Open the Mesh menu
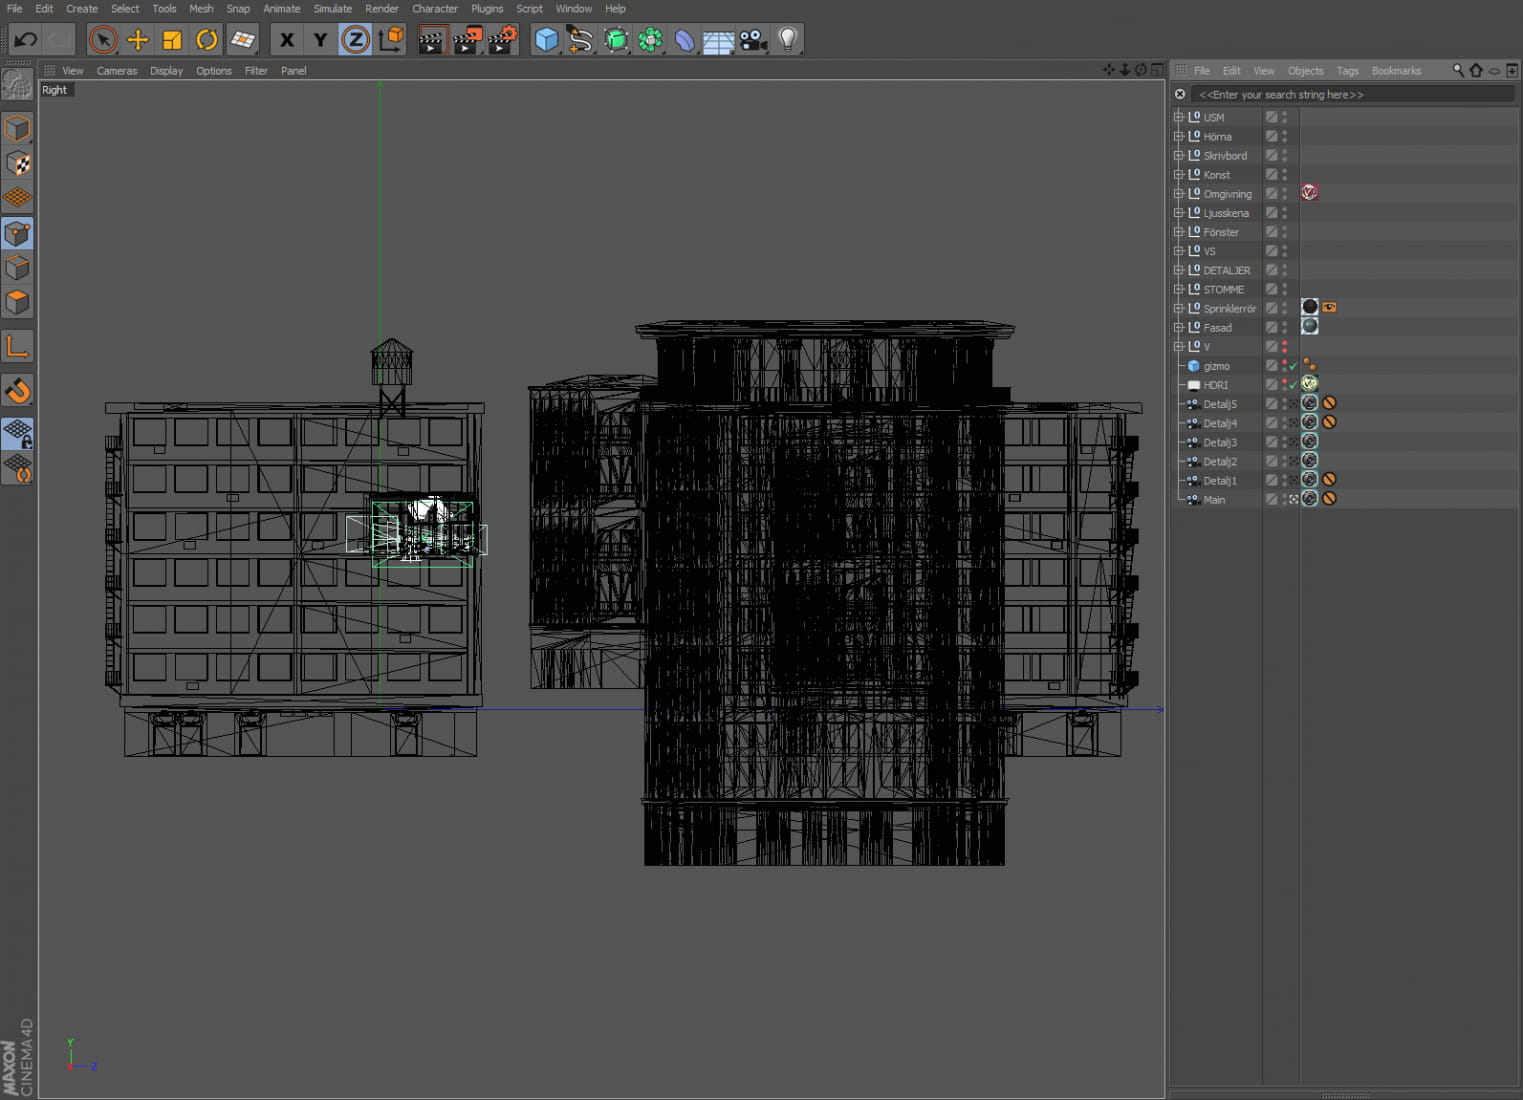 coord(201,8)
